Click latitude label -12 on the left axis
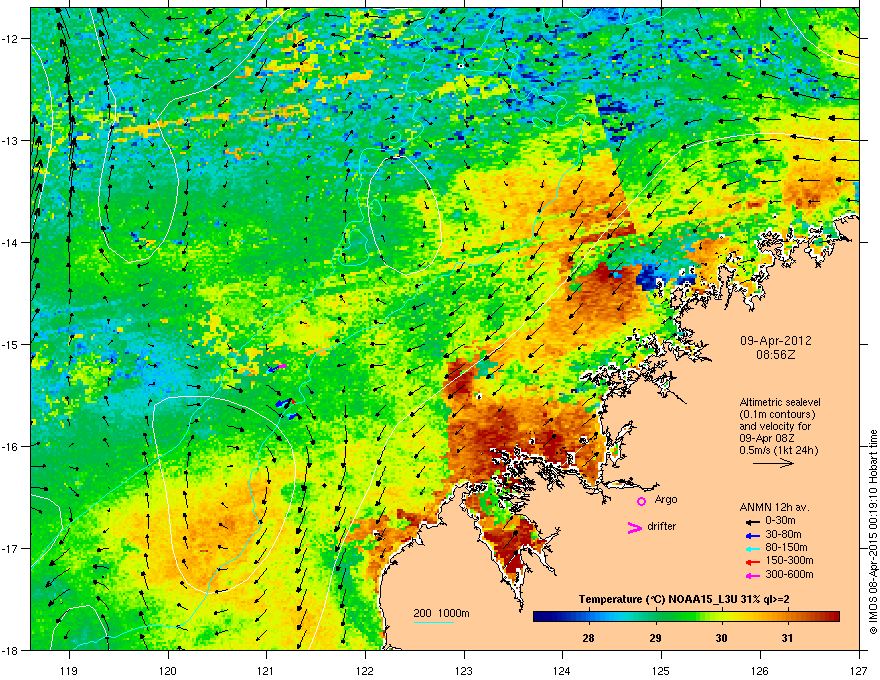The image size is (880, 680). 11,38
